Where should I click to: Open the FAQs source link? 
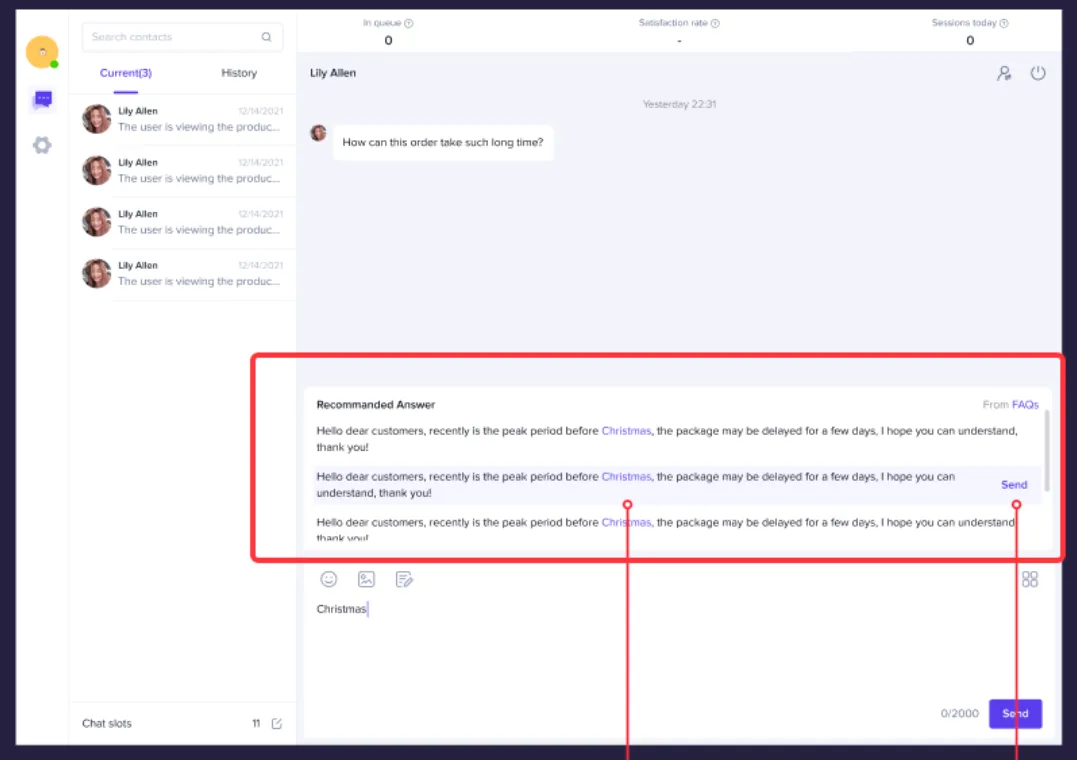pyautogui.click(x=1025, y=405)
